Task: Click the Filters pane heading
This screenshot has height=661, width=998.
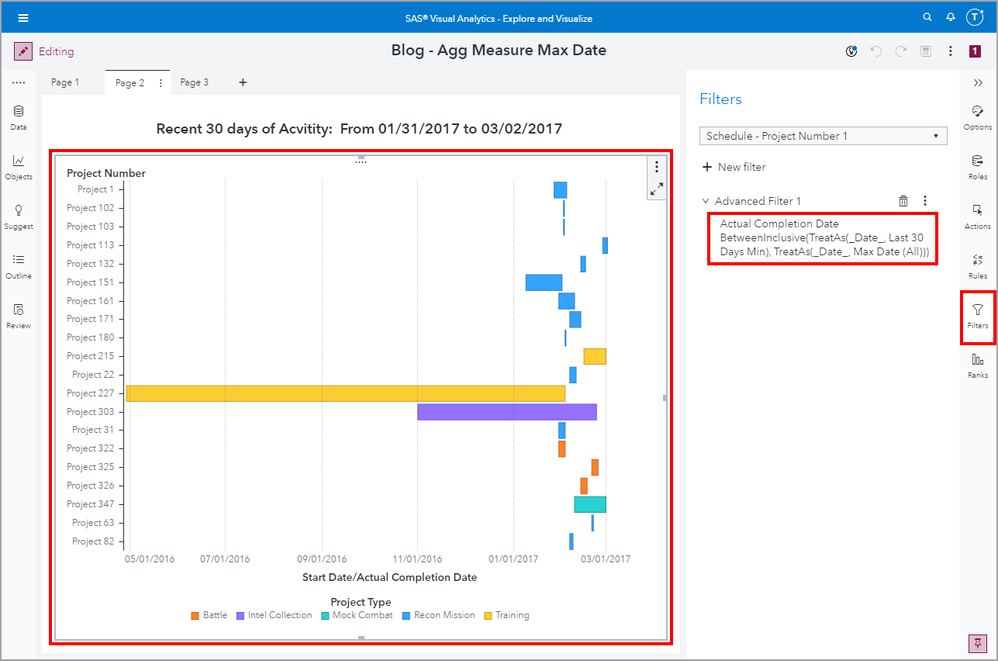Action: [x=720, y=99]
